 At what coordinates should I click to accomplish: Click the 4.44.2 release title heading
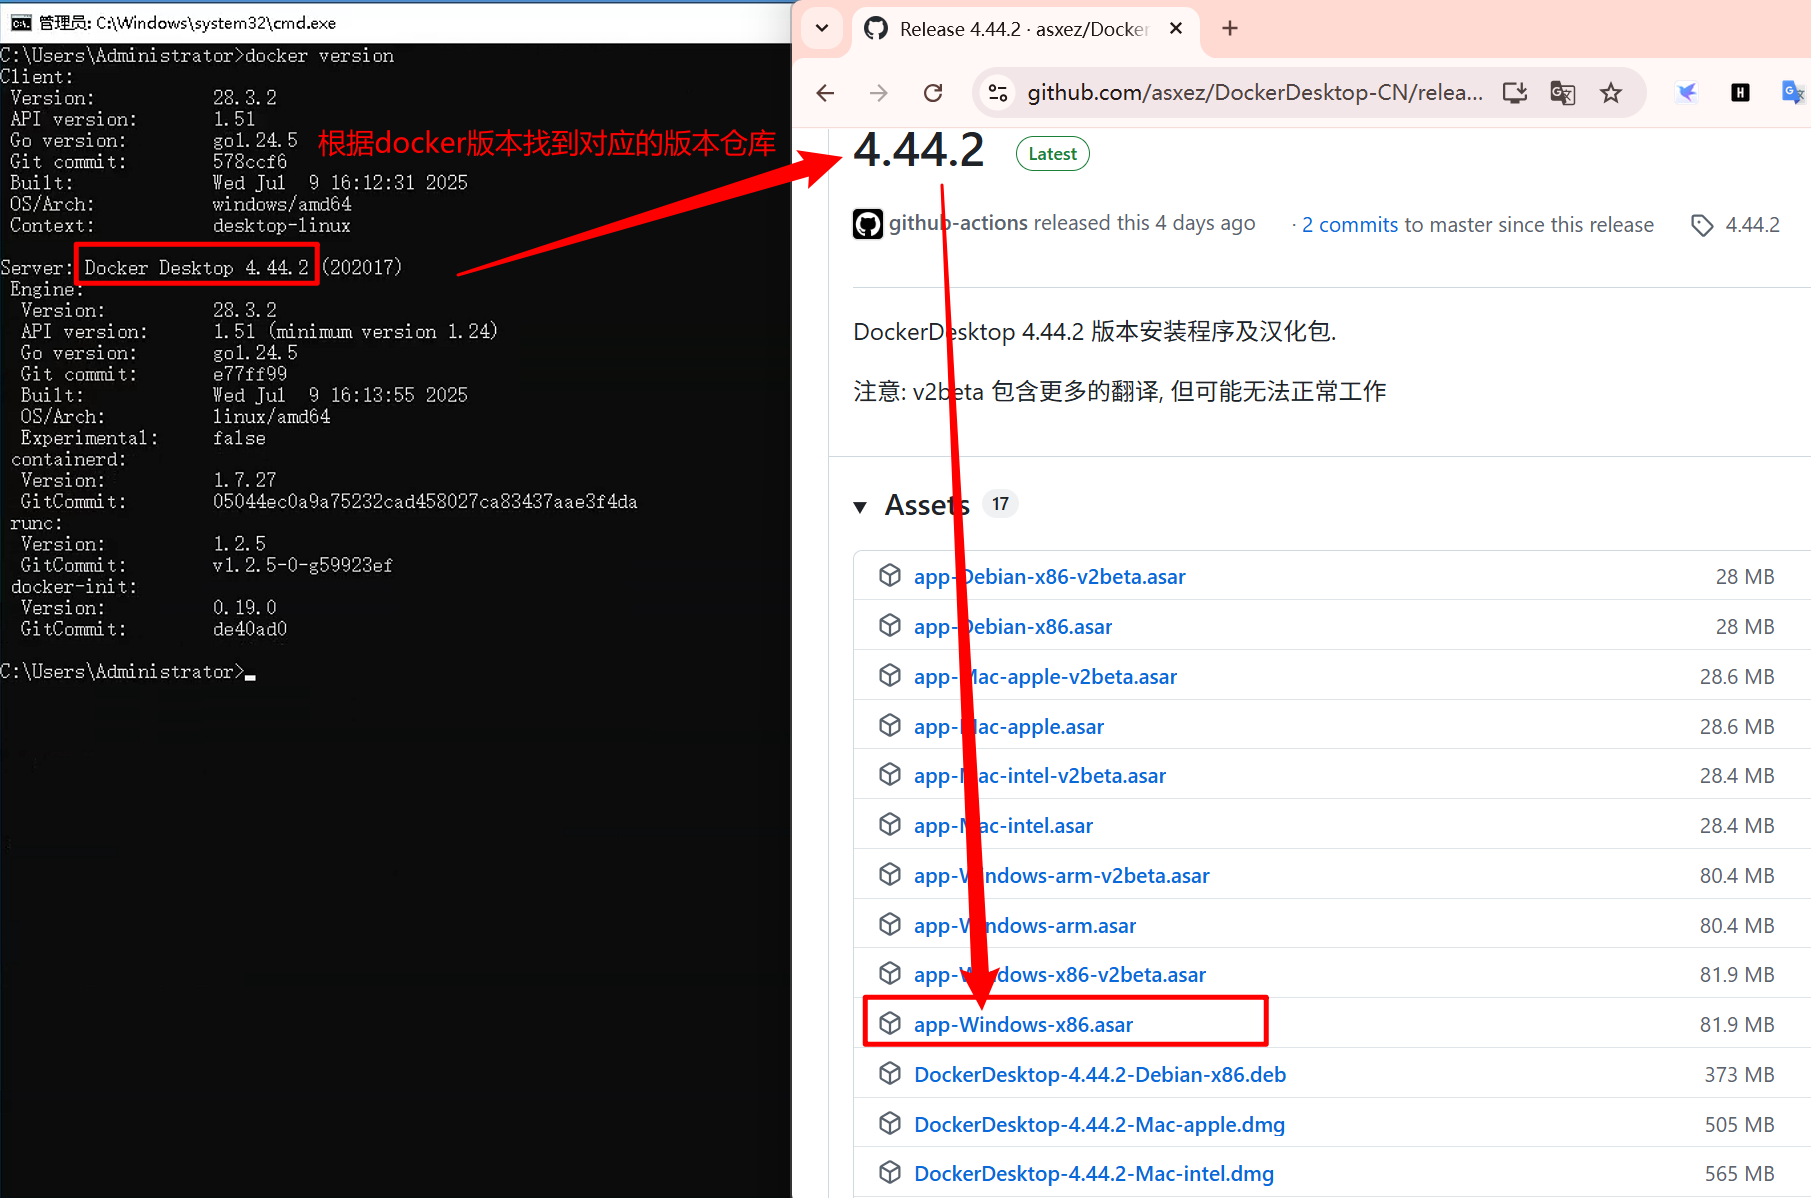click(919, 150)
